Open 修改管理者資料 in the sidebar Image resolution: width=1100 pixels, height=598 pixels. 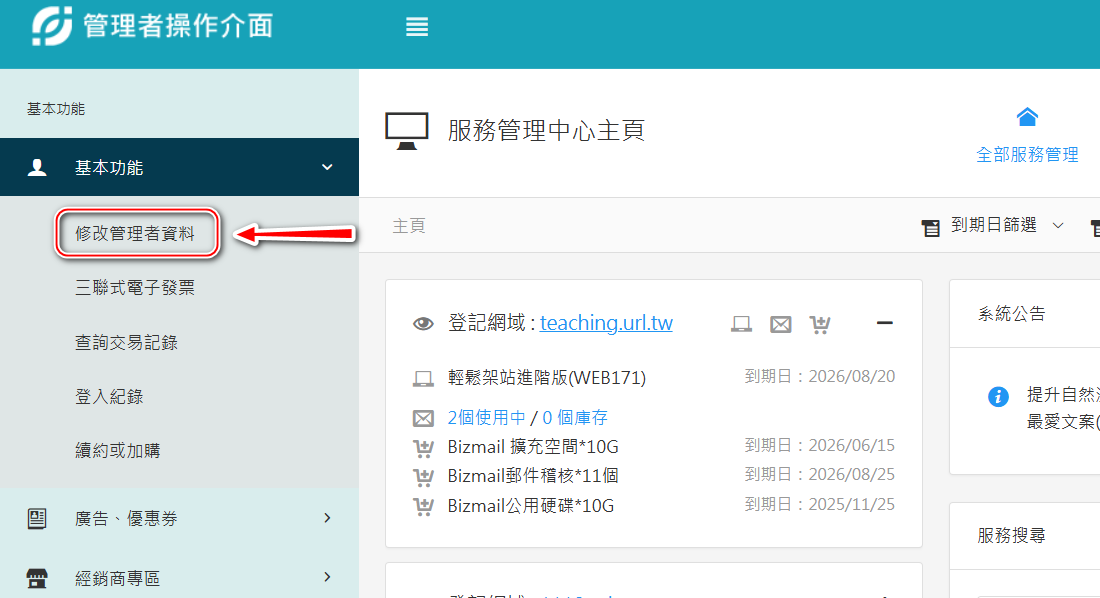[135, 234]
